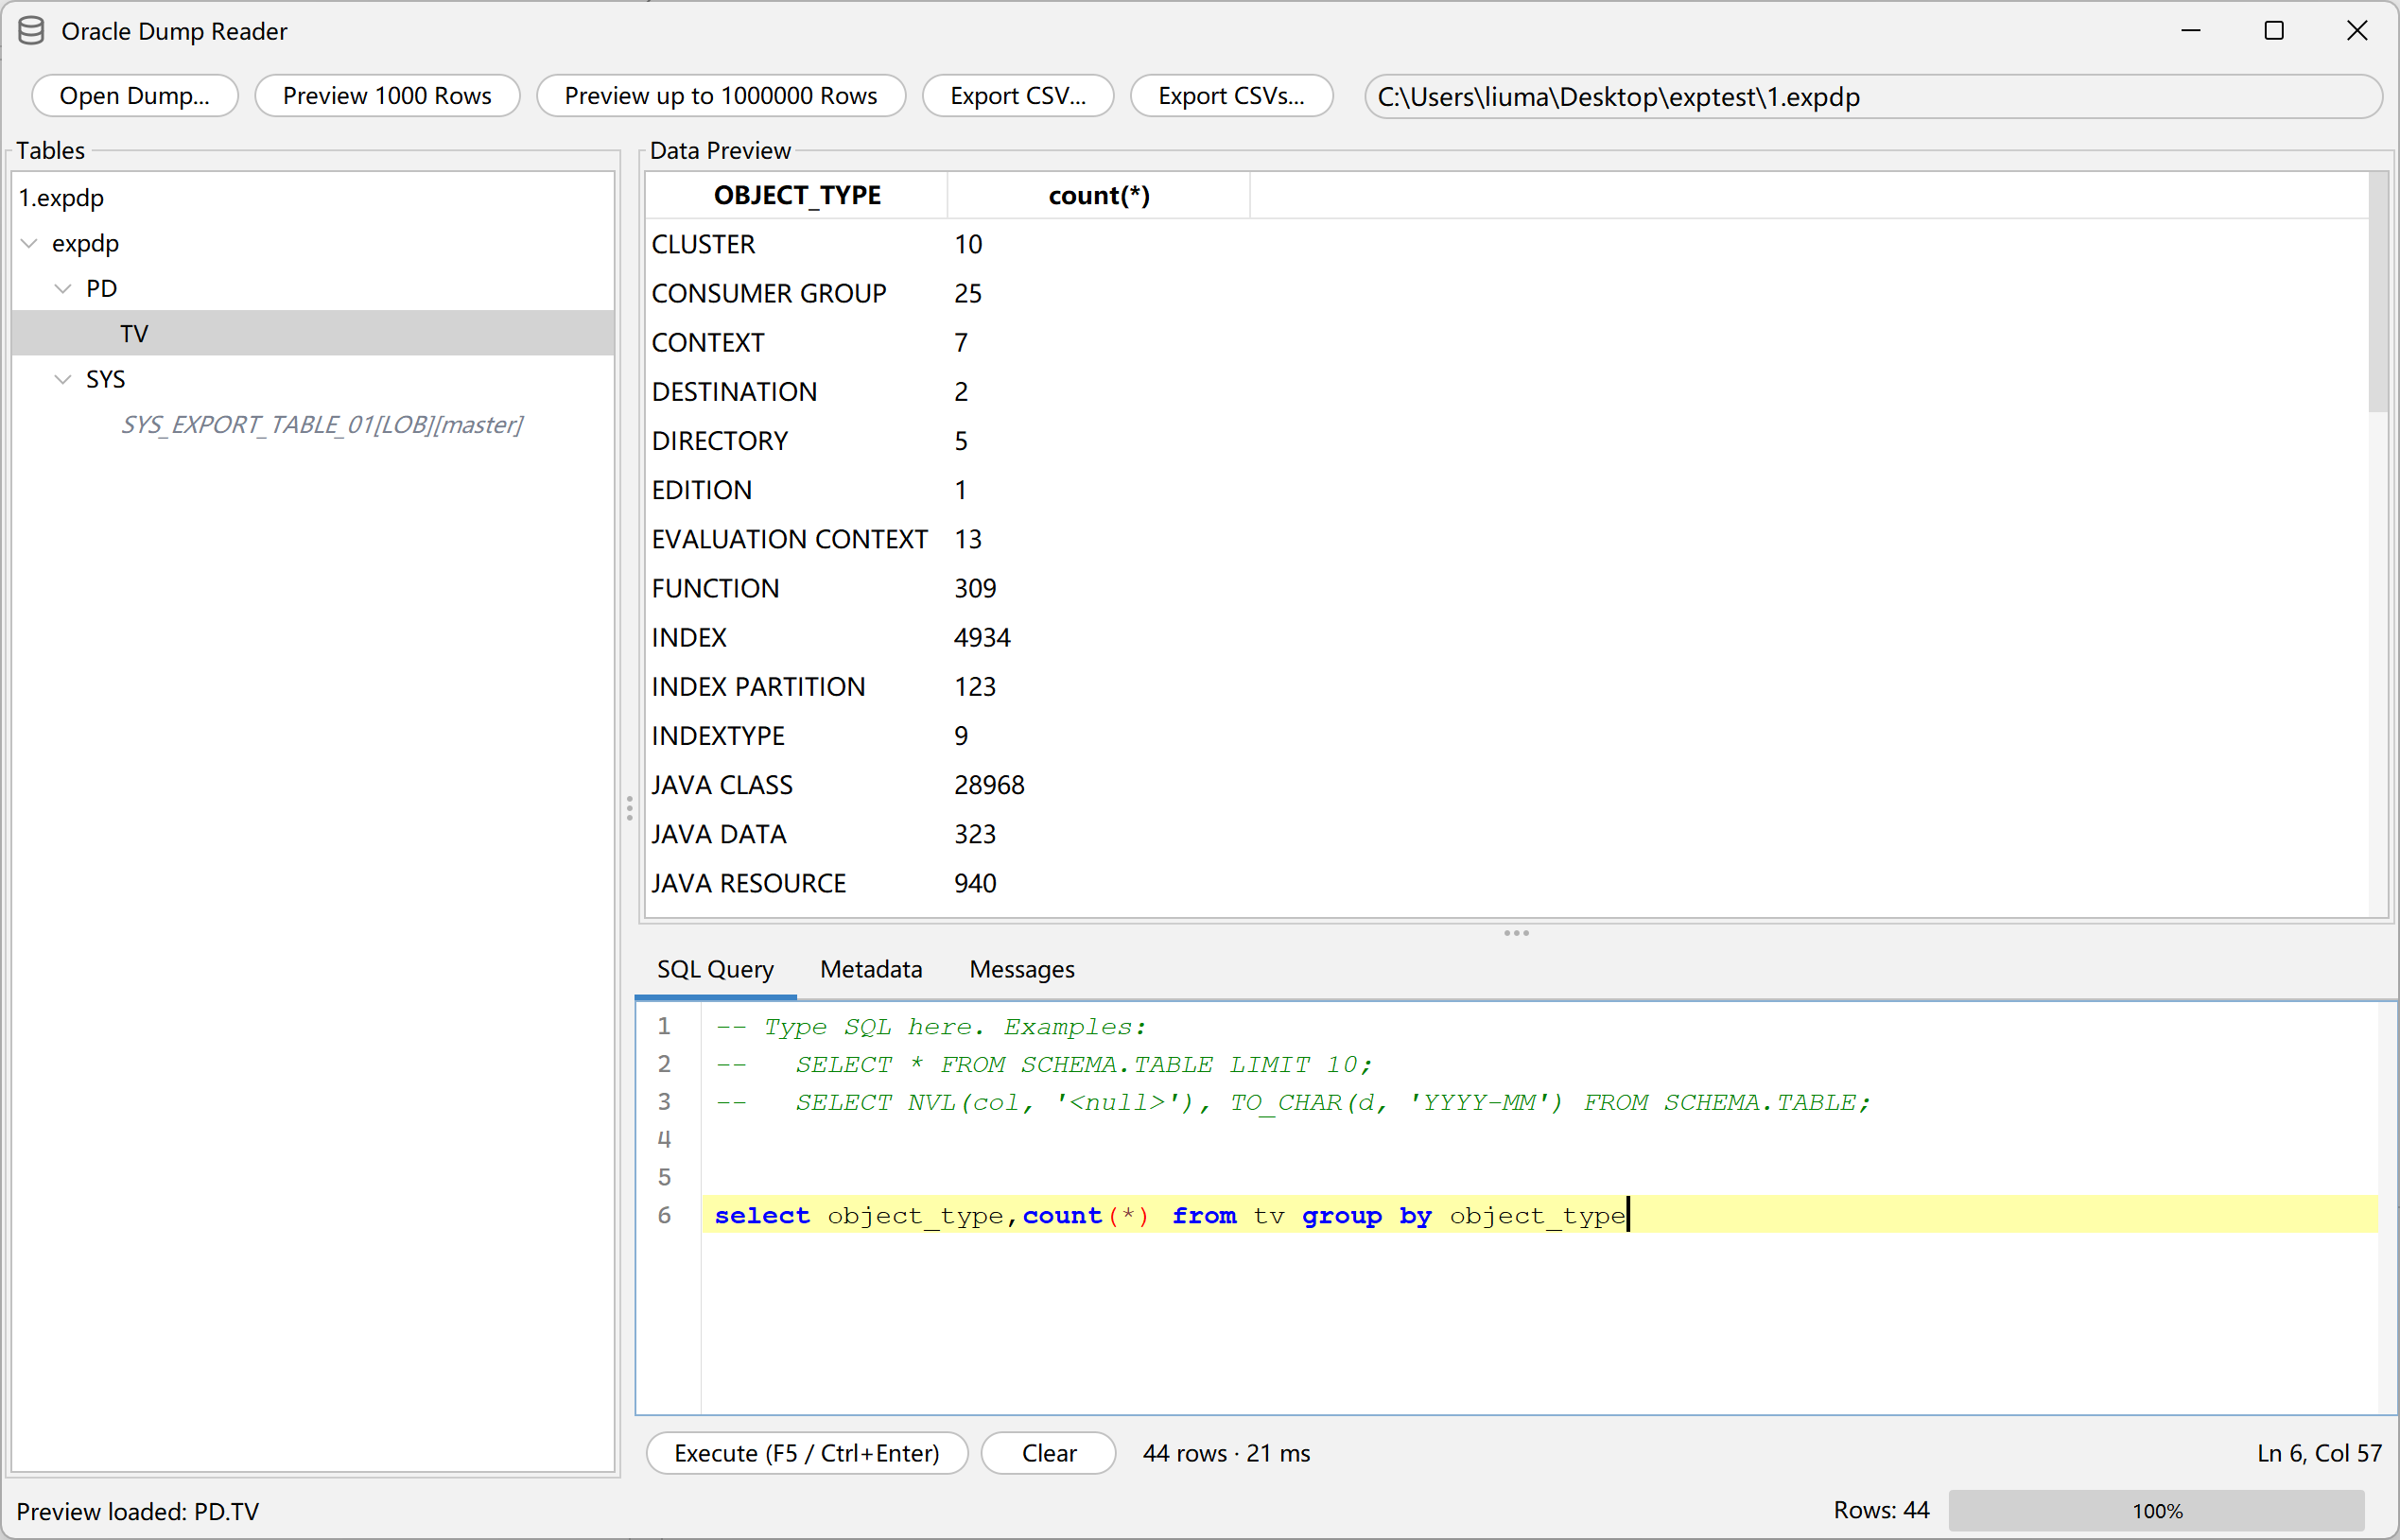Screen dimensions: 2400x1540
Task: Click the vertical splitter handle beside Tables
Action: click(629, 808)
